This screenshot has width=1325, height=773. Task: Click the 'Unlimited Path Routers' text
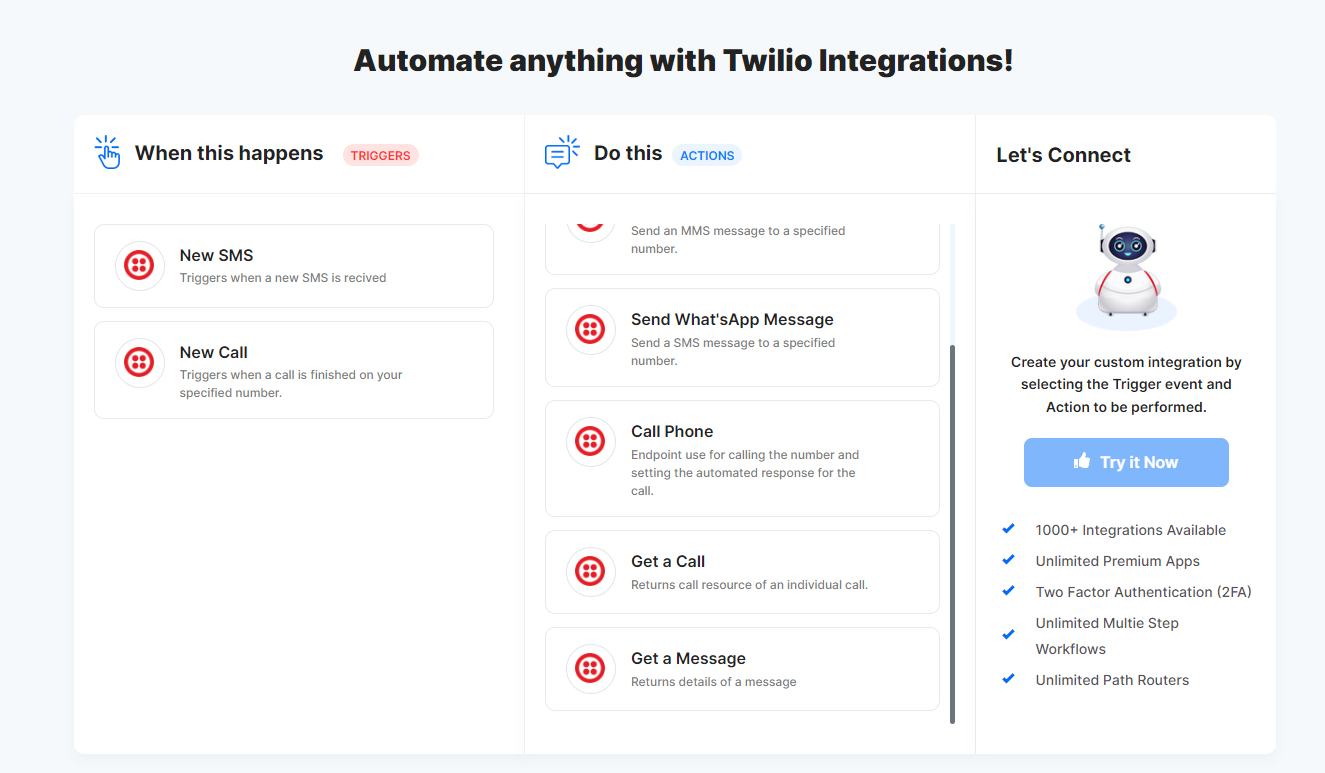click(1113, 680)
